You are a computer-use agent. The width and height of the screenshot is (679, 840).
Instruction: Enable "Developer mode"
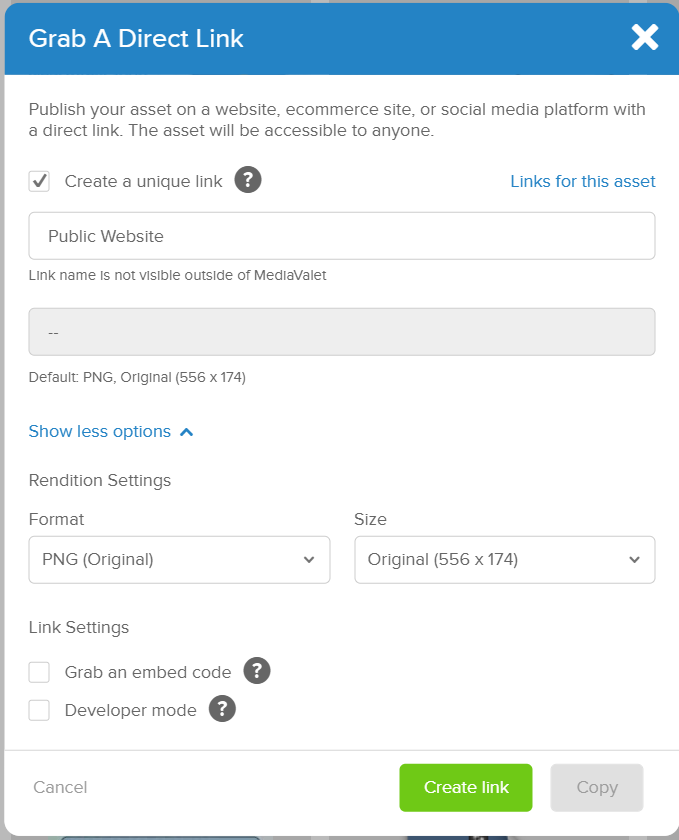[x=39, y=709]
